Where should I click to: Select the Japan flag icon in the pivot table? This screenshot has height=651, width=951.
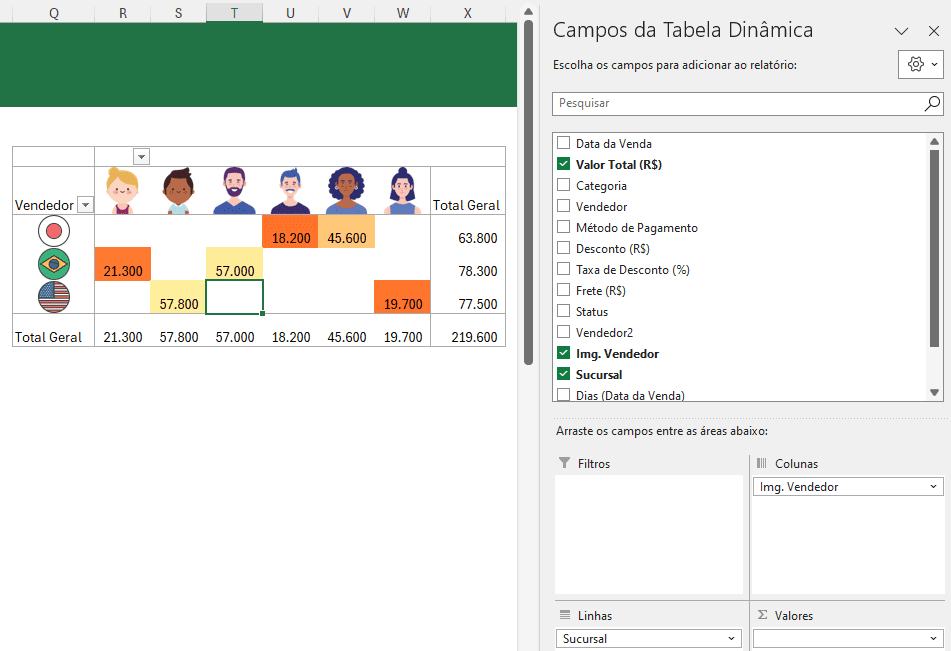[52, 231]
